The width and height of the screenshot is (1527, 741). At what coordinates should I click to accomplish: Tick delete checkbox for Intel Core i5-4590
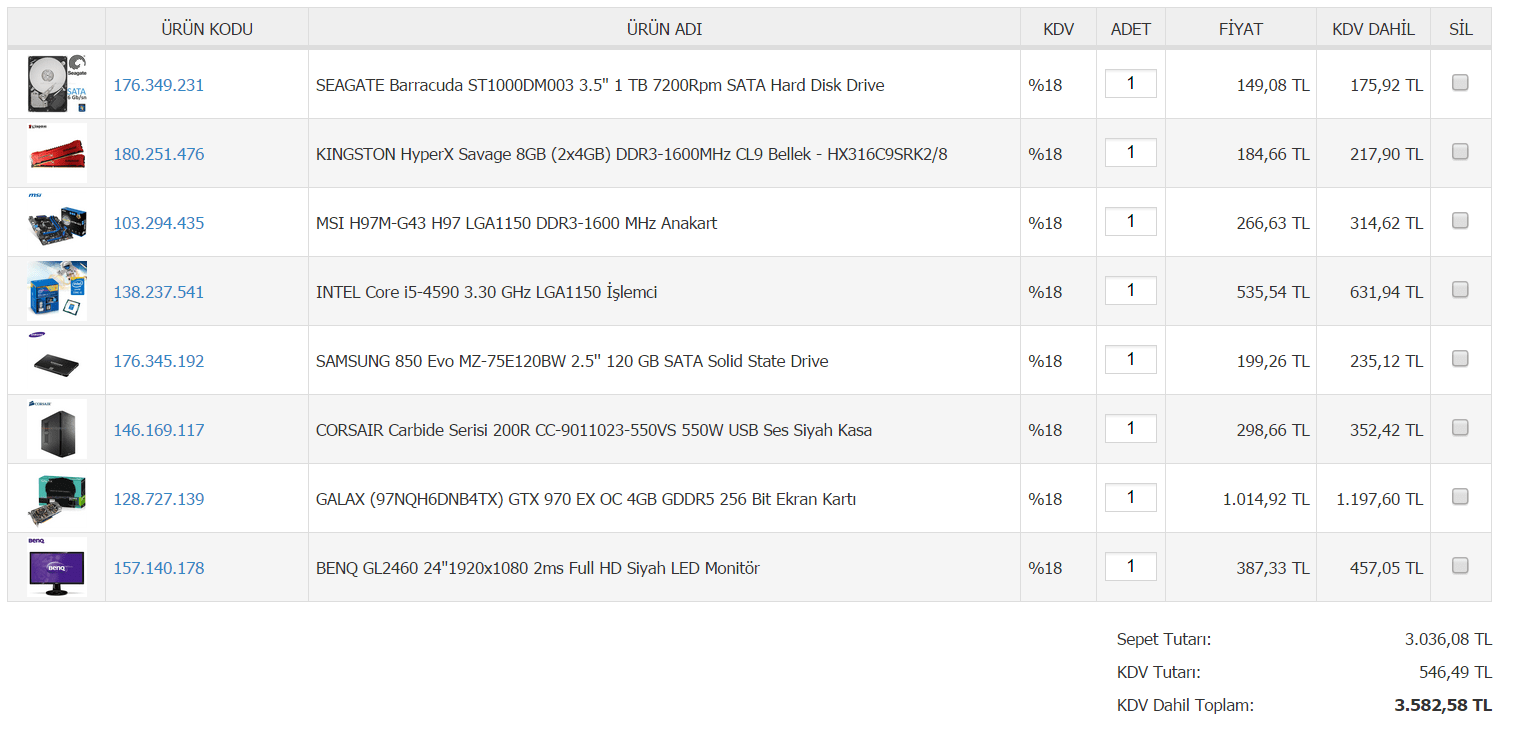(1460, 290)
